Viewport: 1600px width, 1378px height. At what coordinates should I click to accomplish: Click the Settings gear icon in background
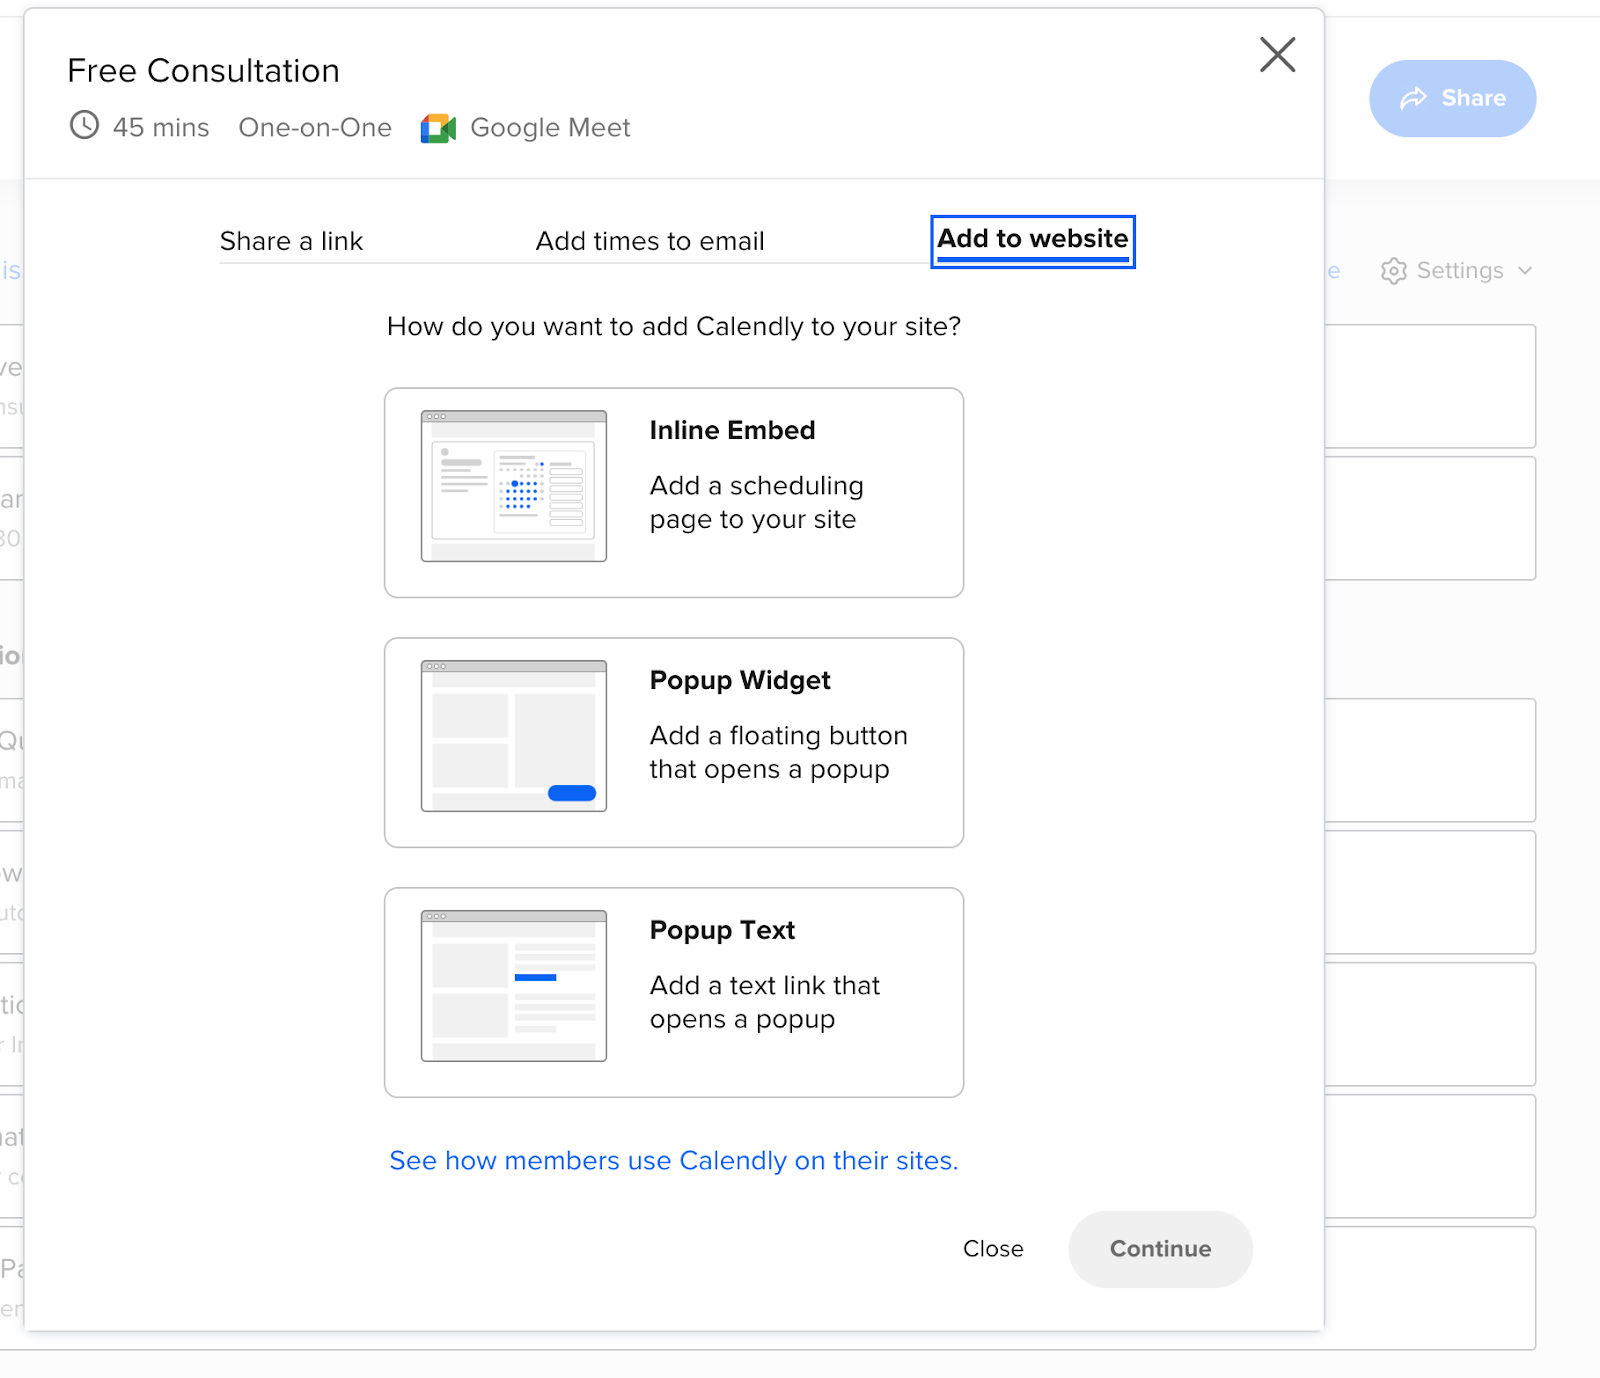(x=1394, y=271)
